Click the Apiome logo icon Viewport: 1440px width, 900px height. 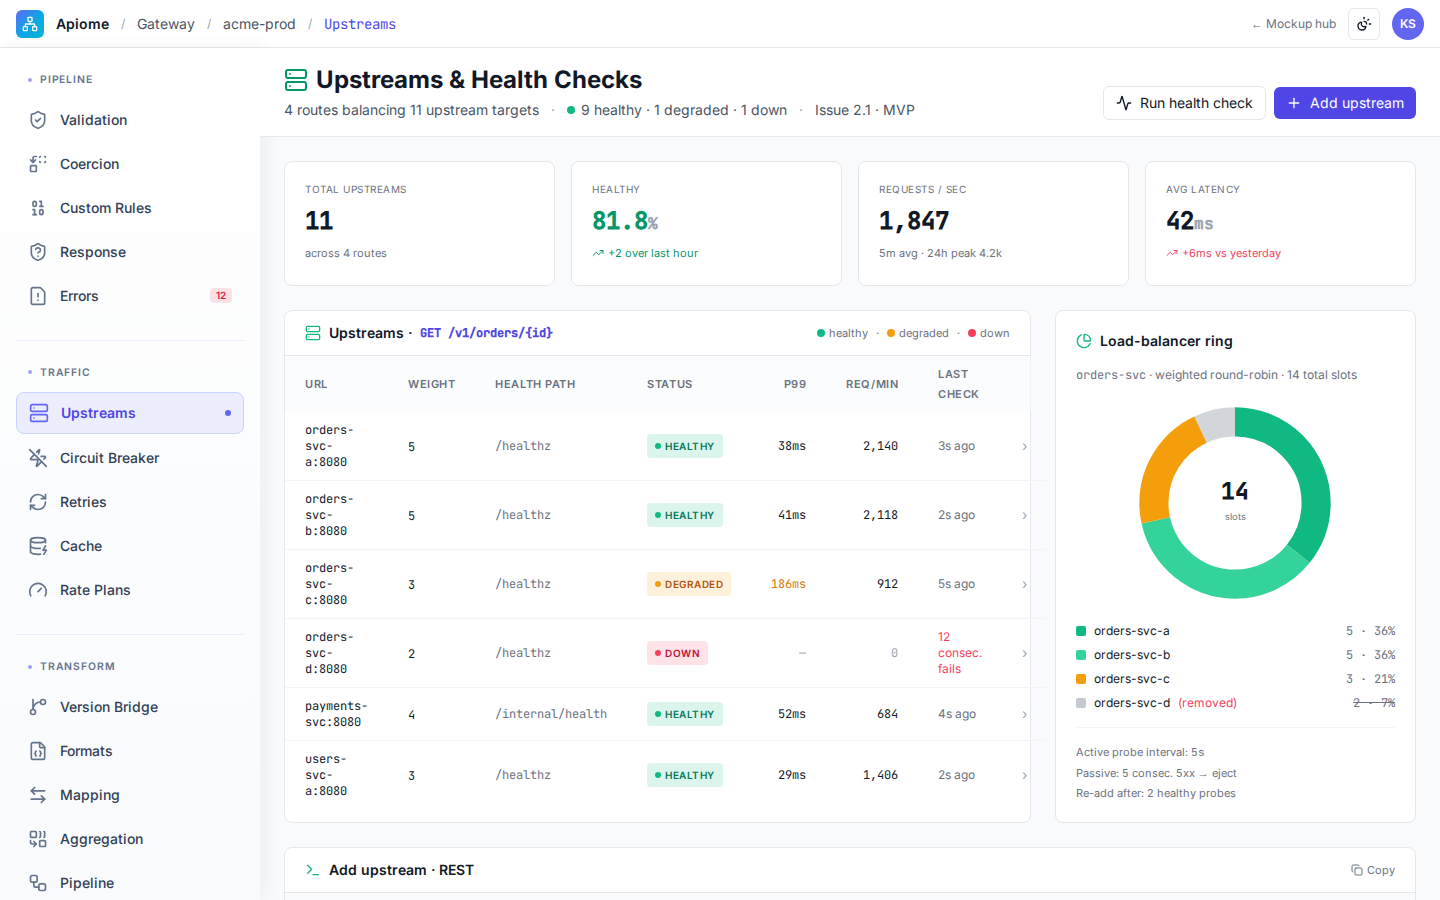(x=30, y=24)
